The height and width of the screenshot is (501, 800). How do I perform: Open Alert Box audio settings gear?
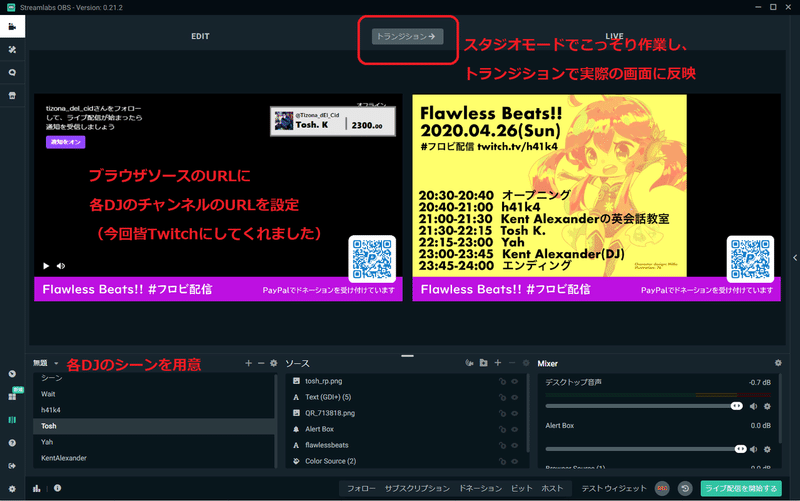767,449
